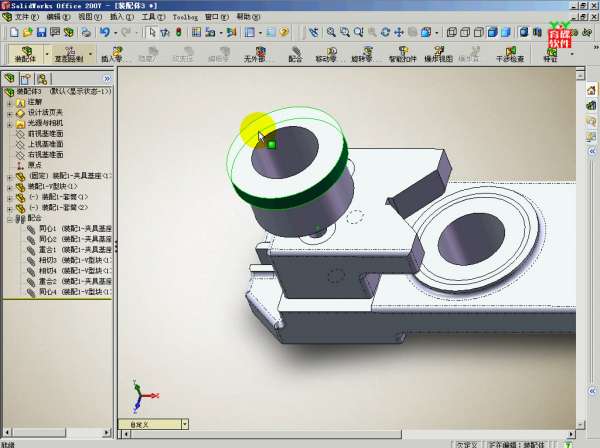
Task: Open the 干涉检查 interference check tool
Action: (x=510, y=54)
